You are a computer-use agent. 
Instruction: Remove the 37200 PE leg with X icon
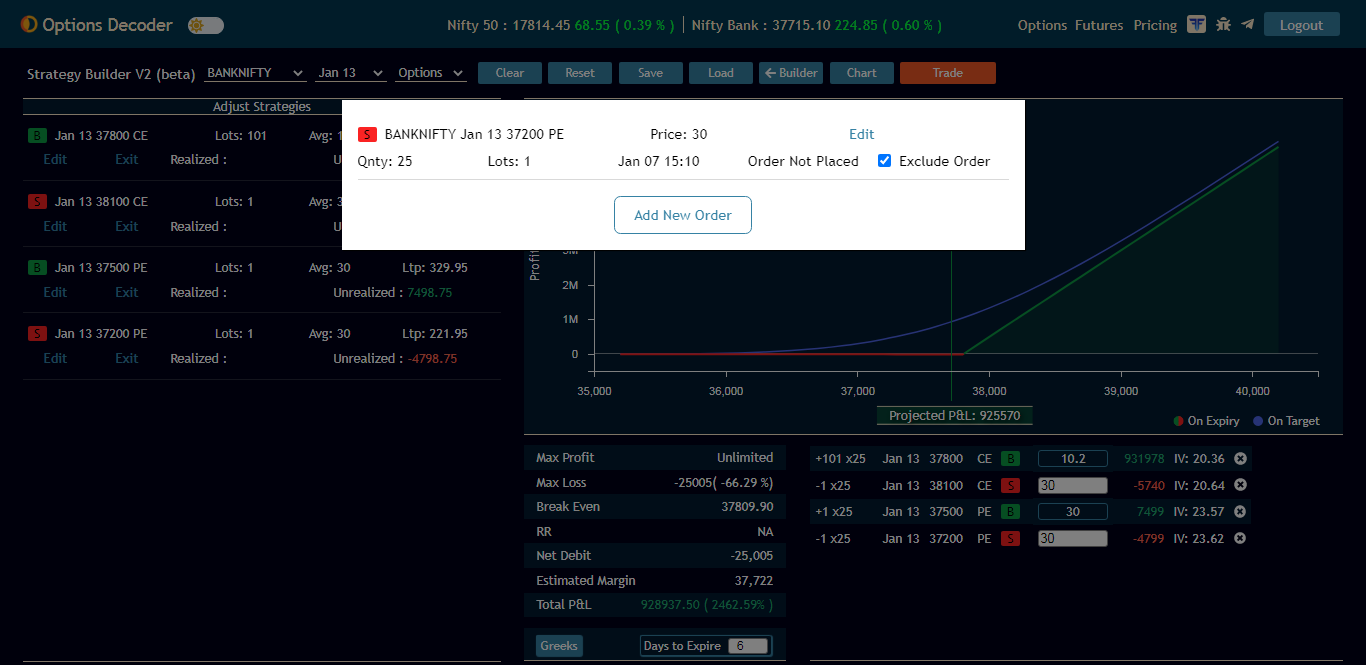tap(1240, 538)
